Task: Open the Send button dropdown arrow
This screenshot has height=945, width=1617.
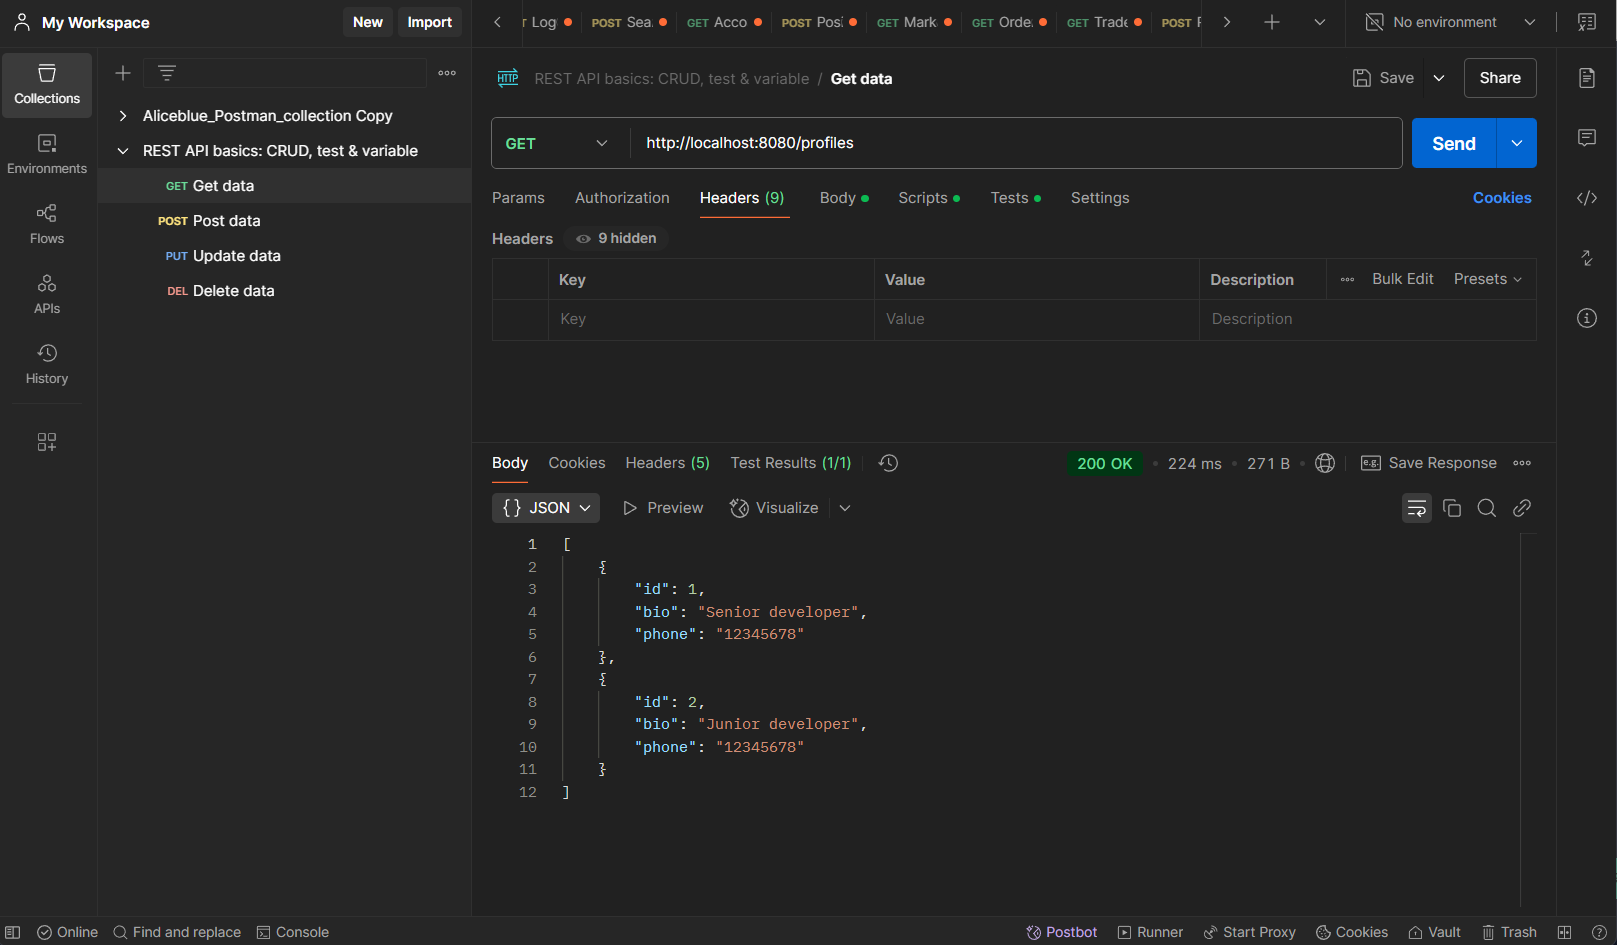Action: coord(1517,143)
